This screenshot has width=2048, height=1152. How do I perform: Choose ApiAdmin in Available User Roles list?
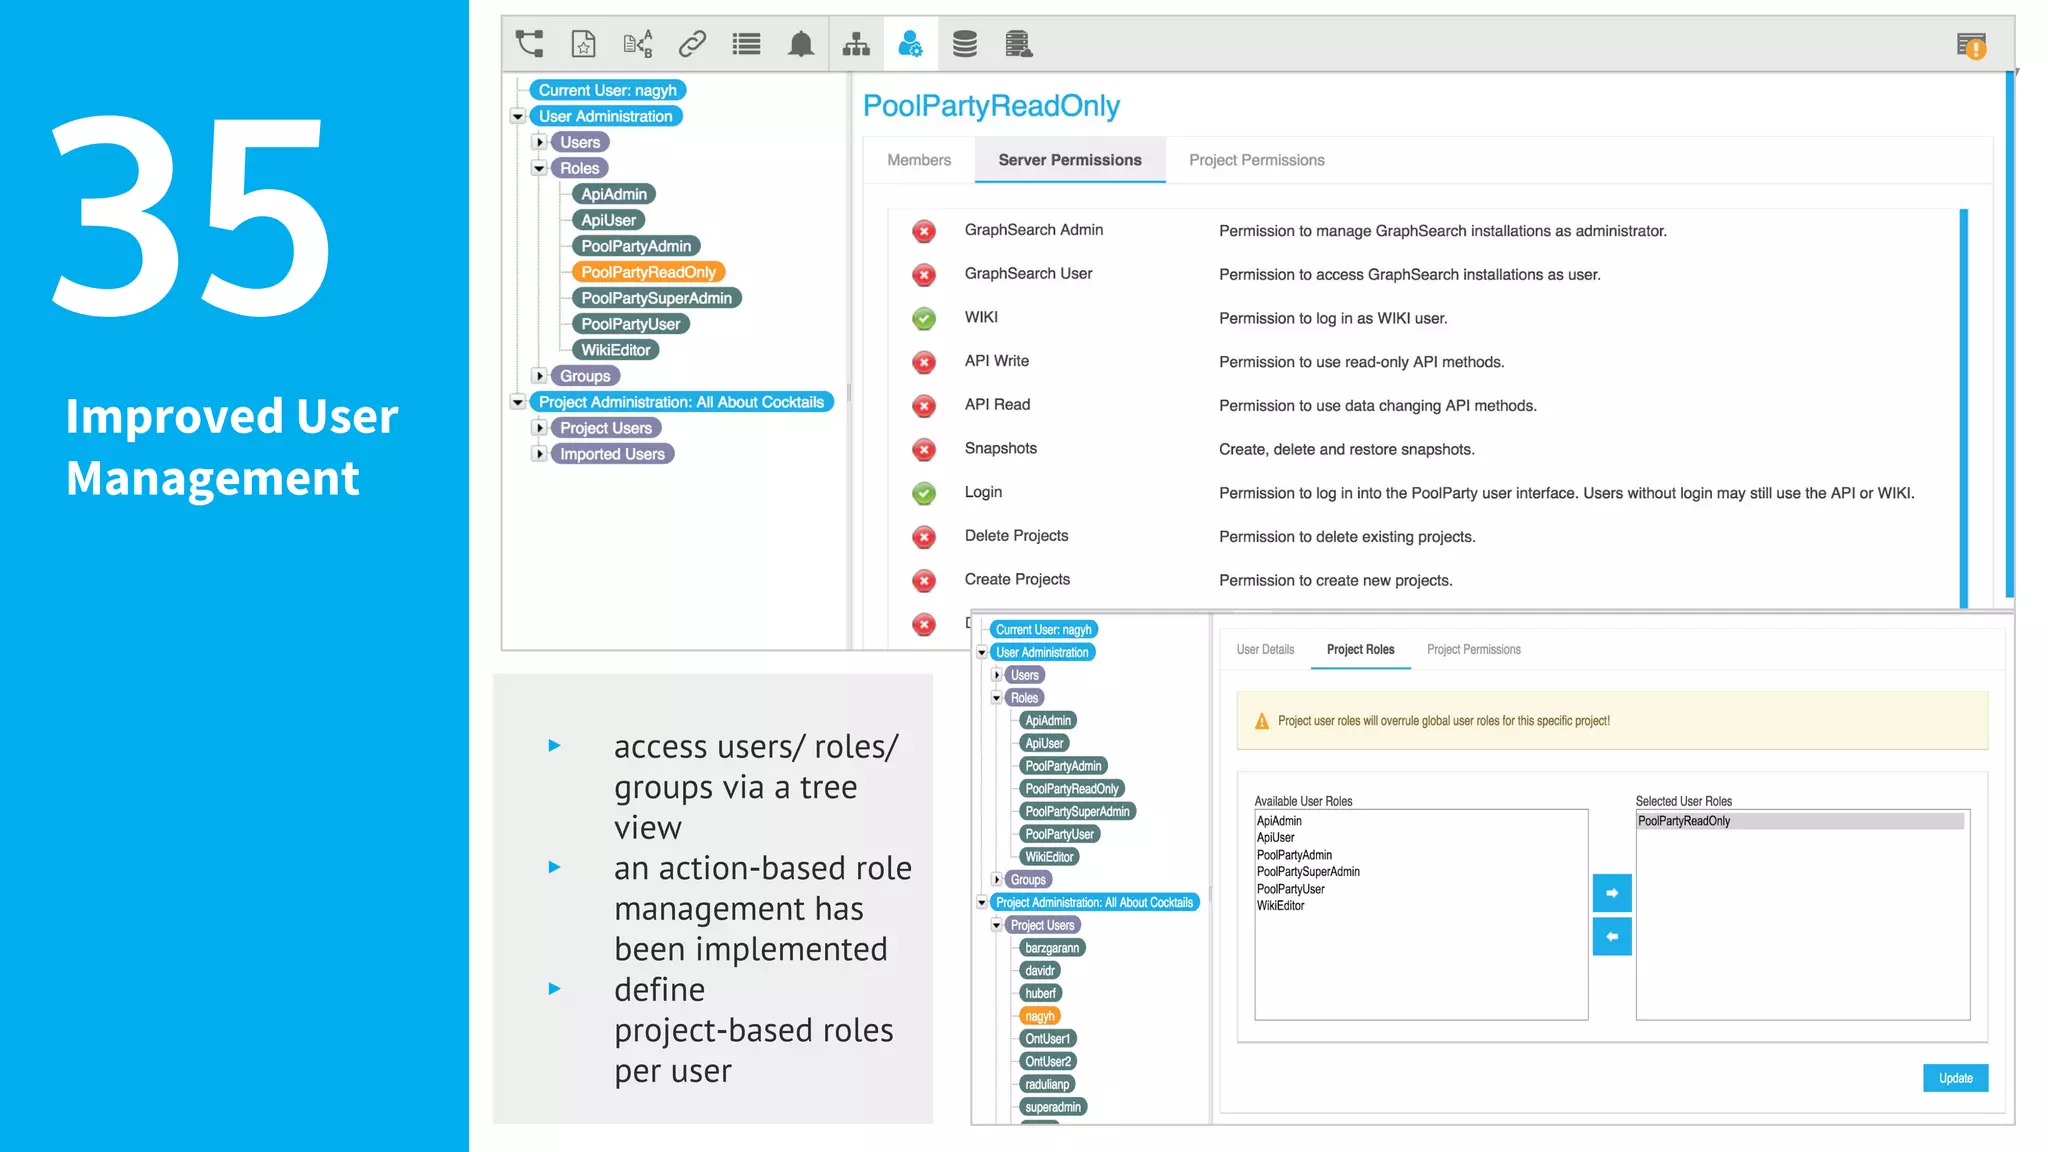coord(1279,821)
